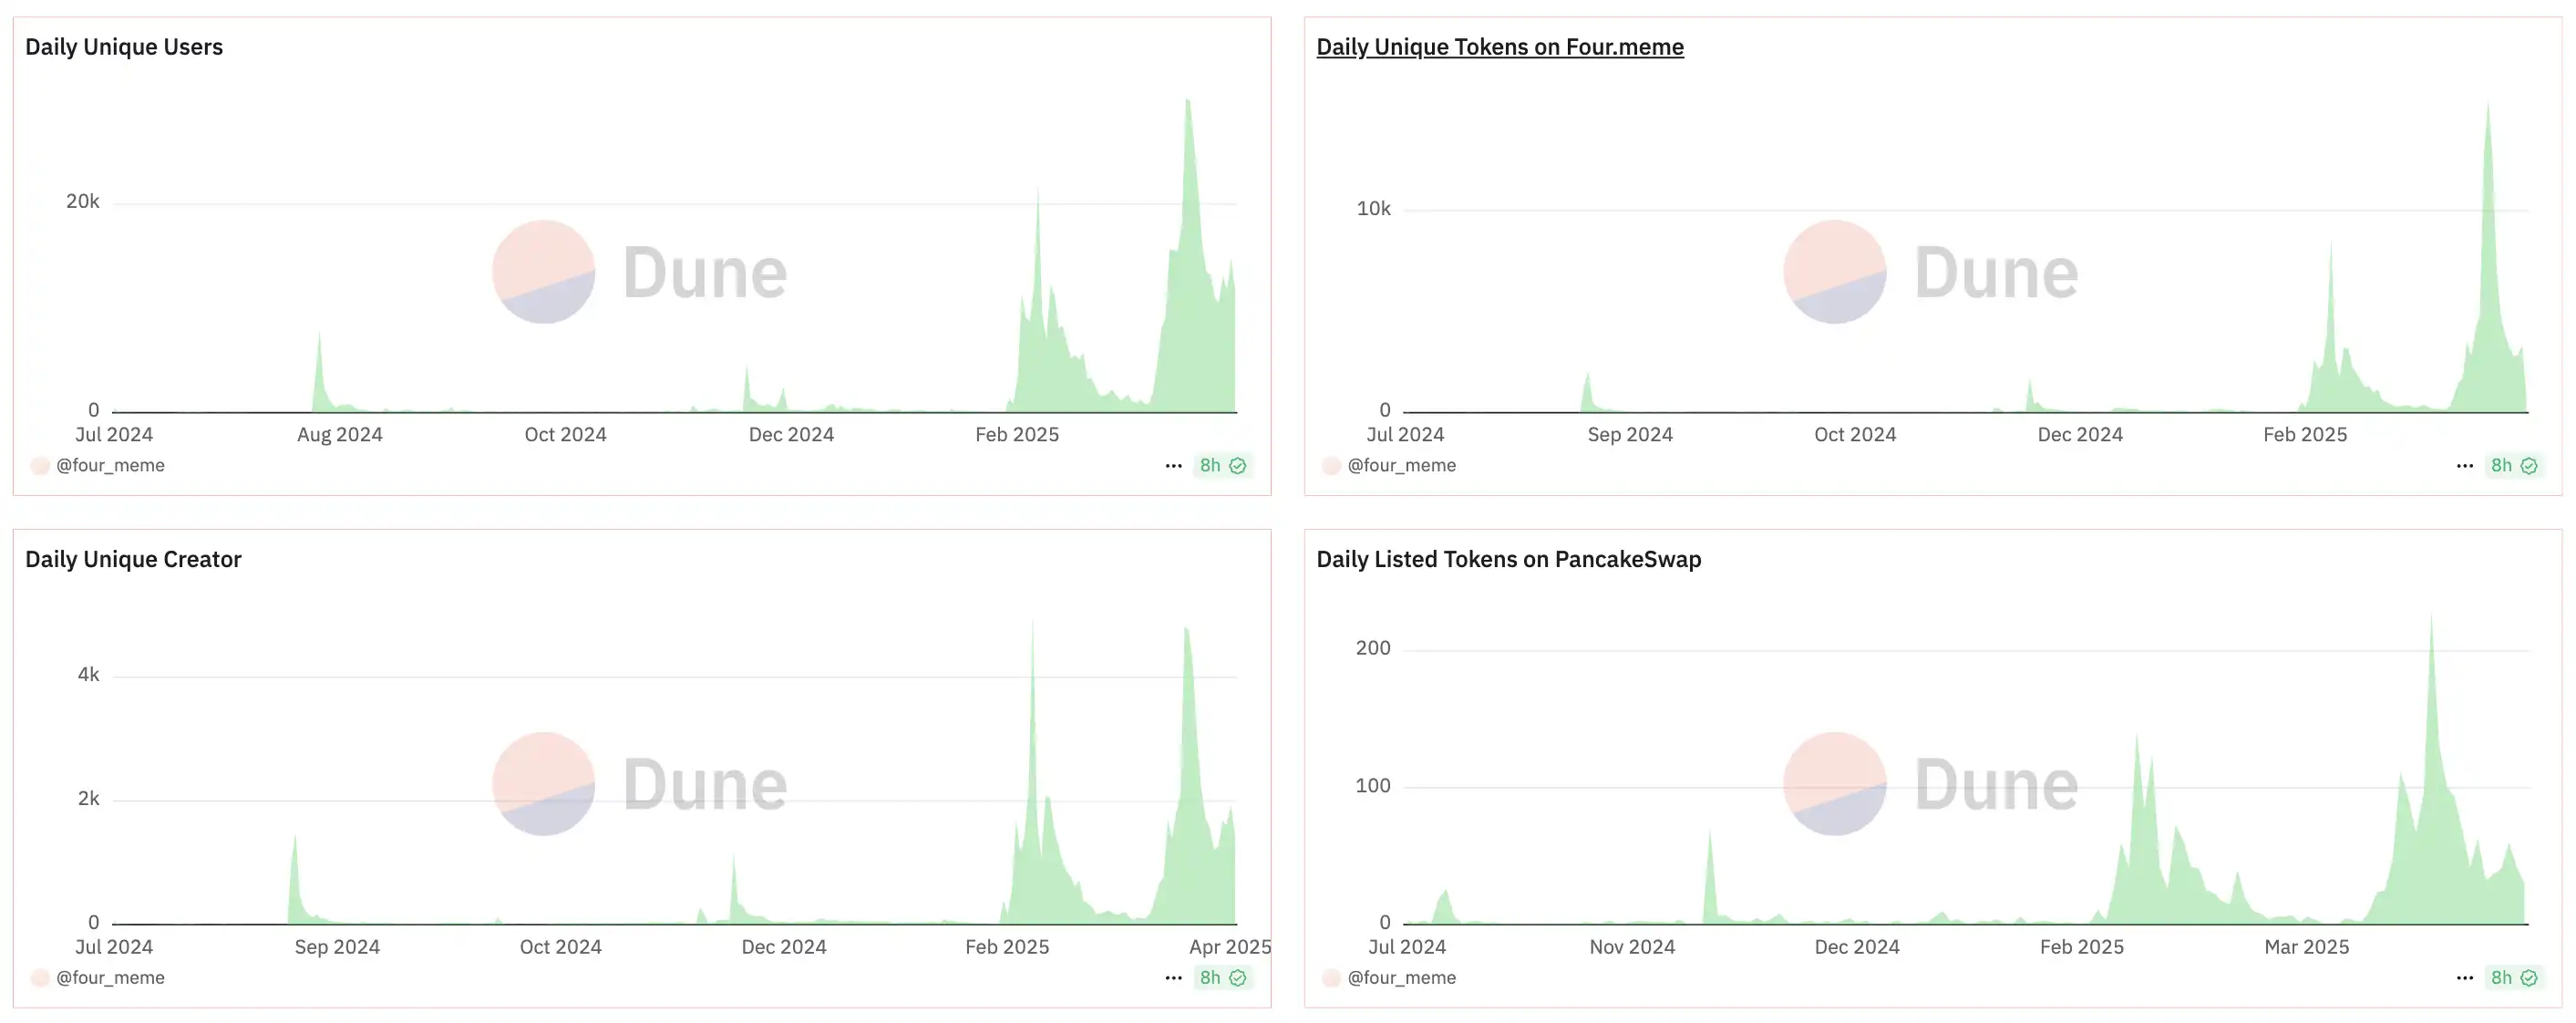Click the 8h refresh badge on Daily Unique Users
2576x1023 pixels.
pyautogui.click(x=1222, y=465)
